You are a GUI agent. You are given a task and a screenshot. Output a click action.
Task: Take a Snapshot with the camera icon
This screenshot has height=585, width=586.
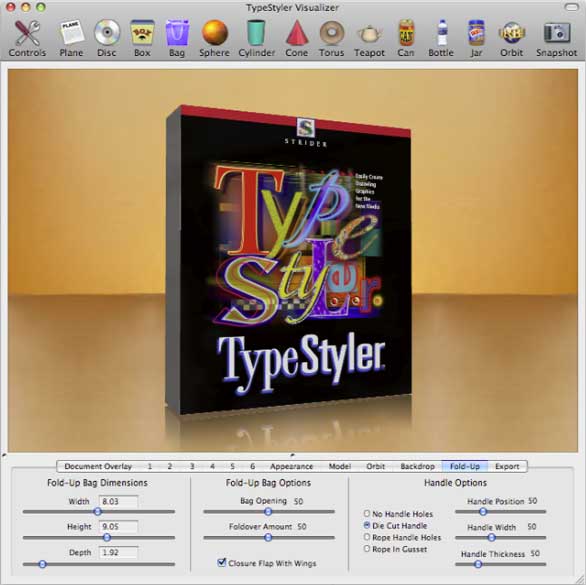coord(556,38)
